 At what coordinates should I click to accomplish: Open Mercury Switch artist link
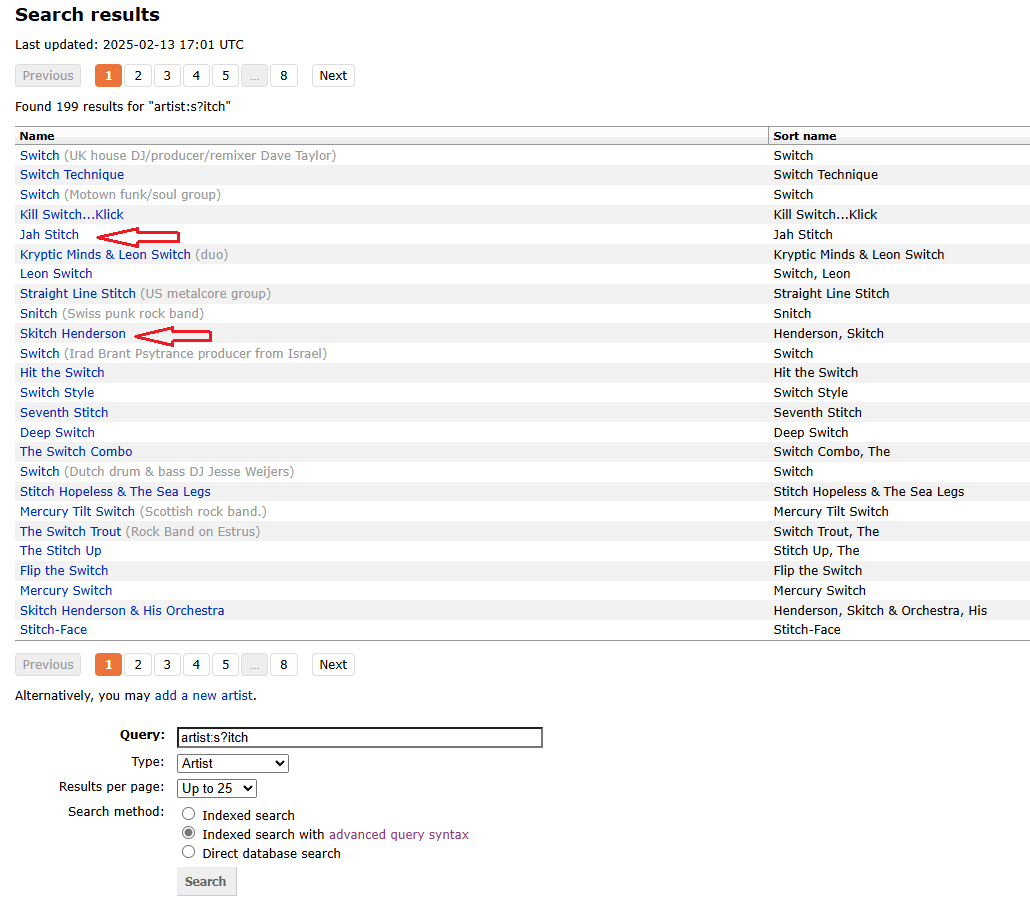[x=66, y=590]
